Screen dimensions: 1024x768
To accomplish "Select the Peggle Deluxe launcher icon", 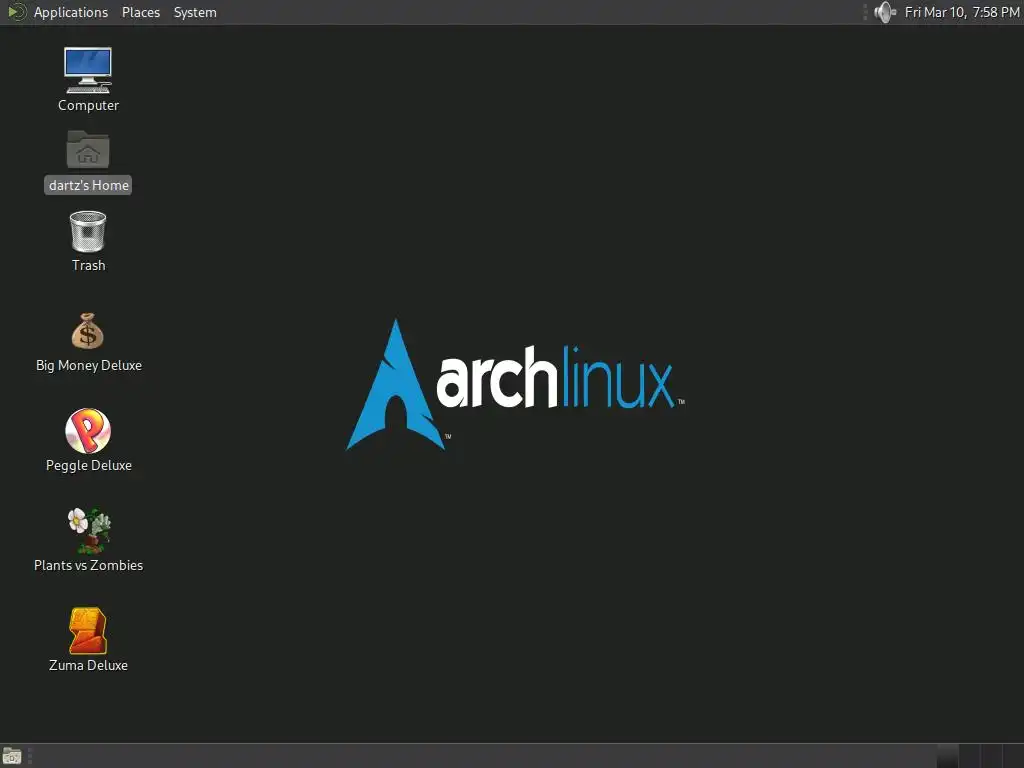I will (88, 431).
